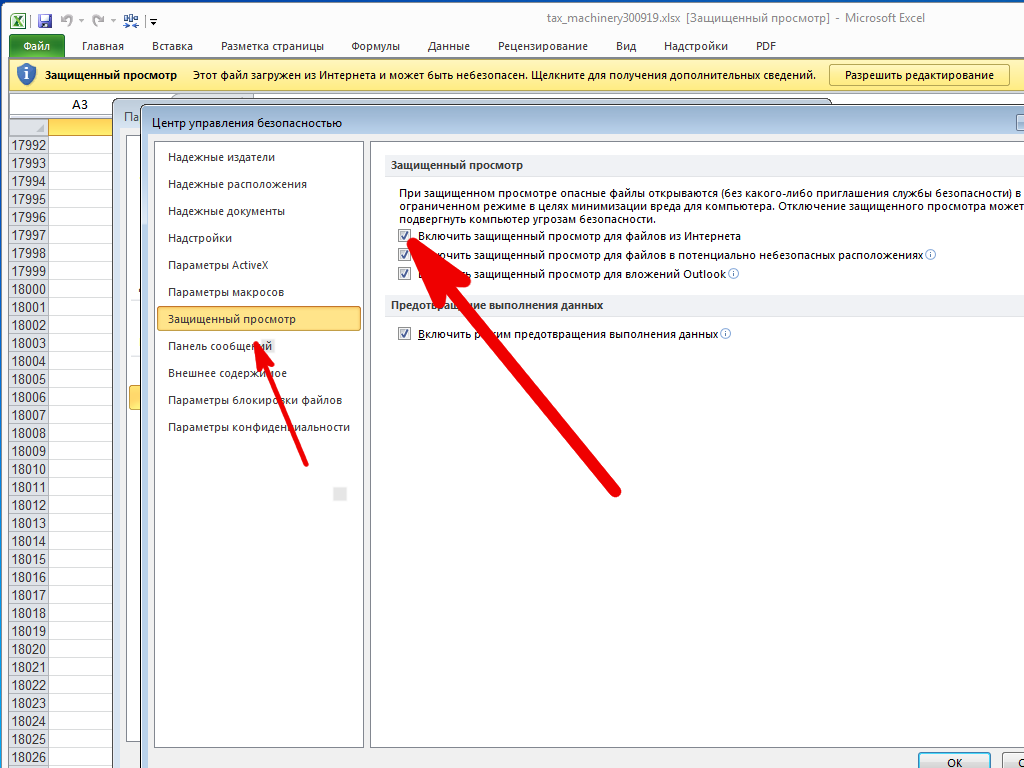
Task: Select Внешнее содержимое category
Action: pyautogui.click(x=259, y=373)
